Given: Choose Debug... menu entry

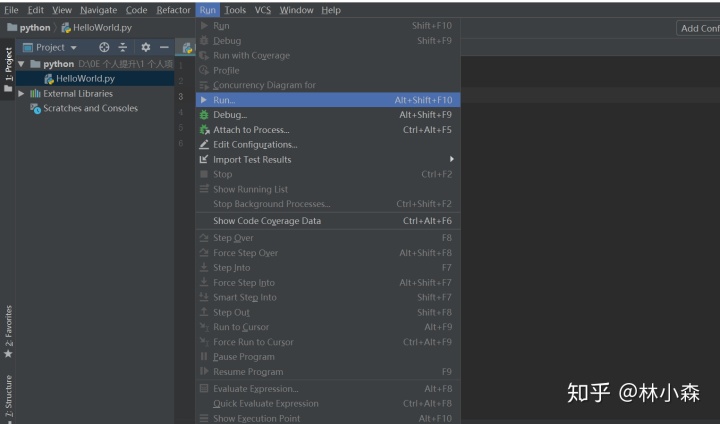Looking at the screenshot, I should click(x=328, y=115).
